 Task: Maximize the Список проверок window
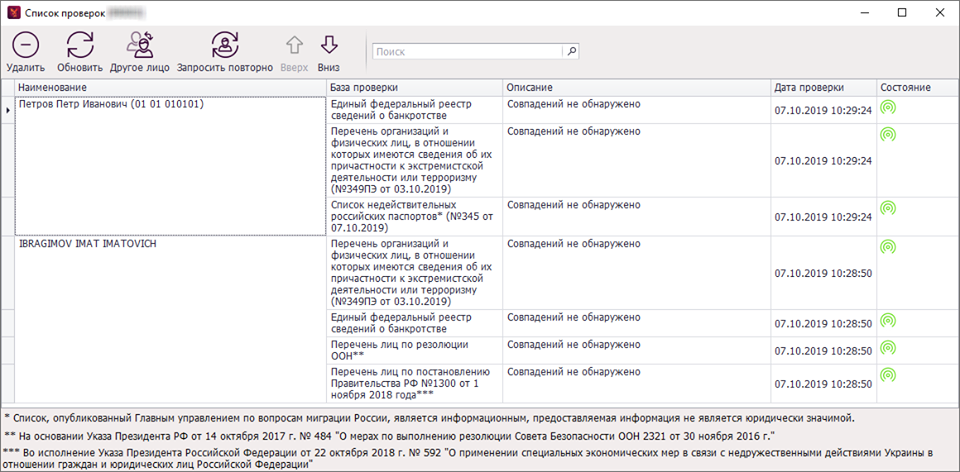point(902,13)
